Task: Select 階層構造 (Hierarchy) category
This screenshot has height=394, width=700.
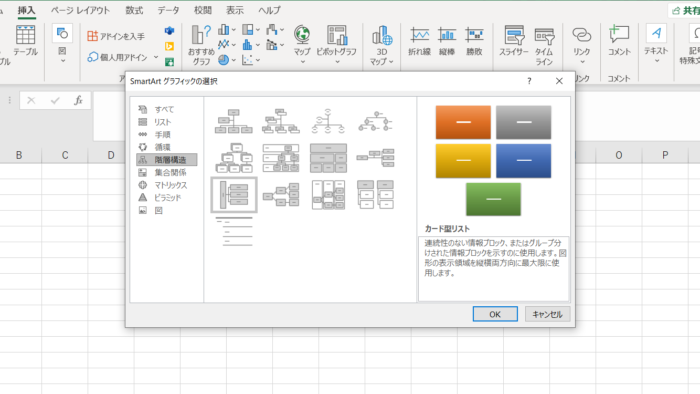Action: point(166,160)
